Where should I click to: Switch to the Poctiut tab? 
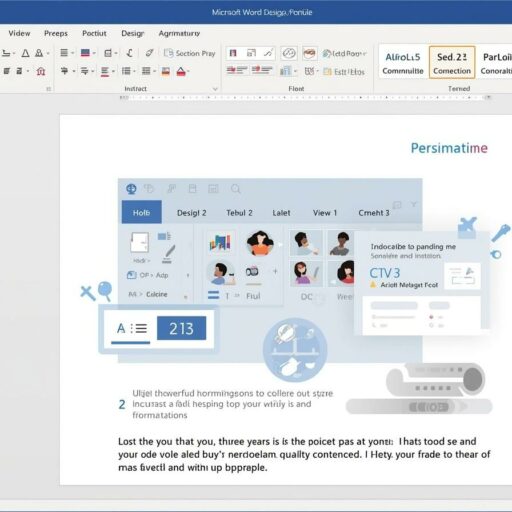pos(94,33)
